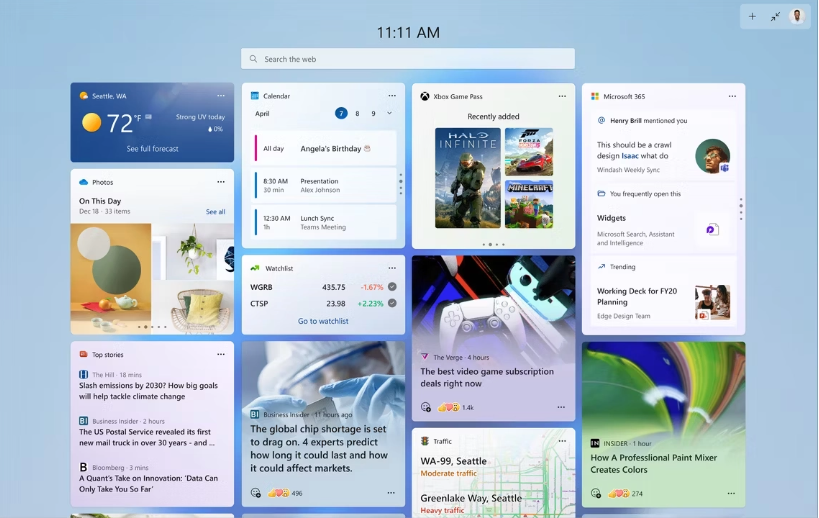The height and width of the screenshot is (518, 819).
Task: Toggle the CTSP watchlist checkmark
Action: (392, 303)
